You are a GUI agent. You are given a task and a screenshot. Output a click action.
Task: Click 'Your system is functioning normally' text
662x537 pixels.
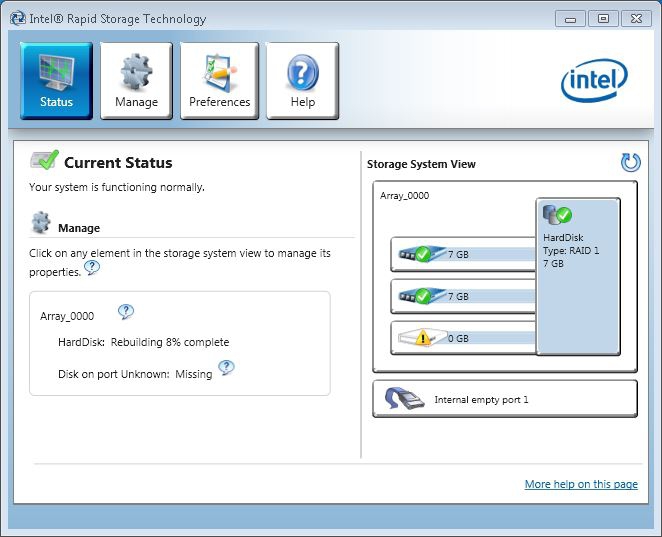117,187
